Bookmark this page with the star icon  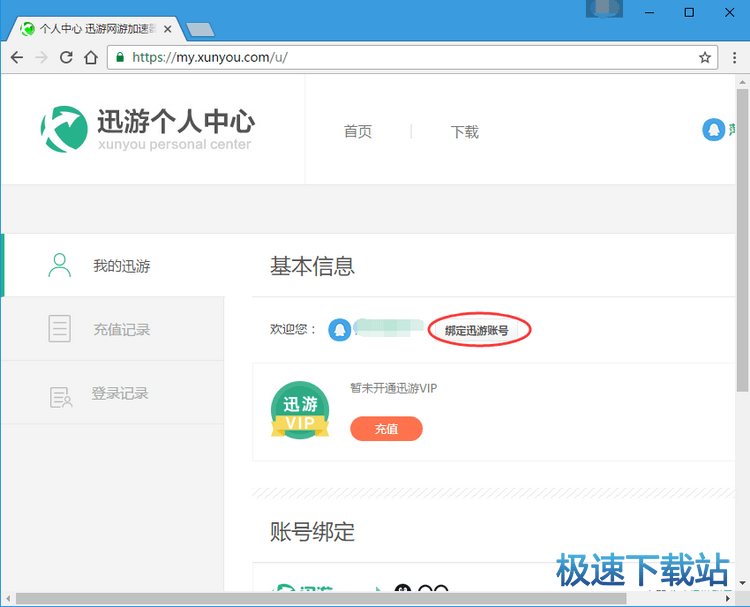point(705,58)
